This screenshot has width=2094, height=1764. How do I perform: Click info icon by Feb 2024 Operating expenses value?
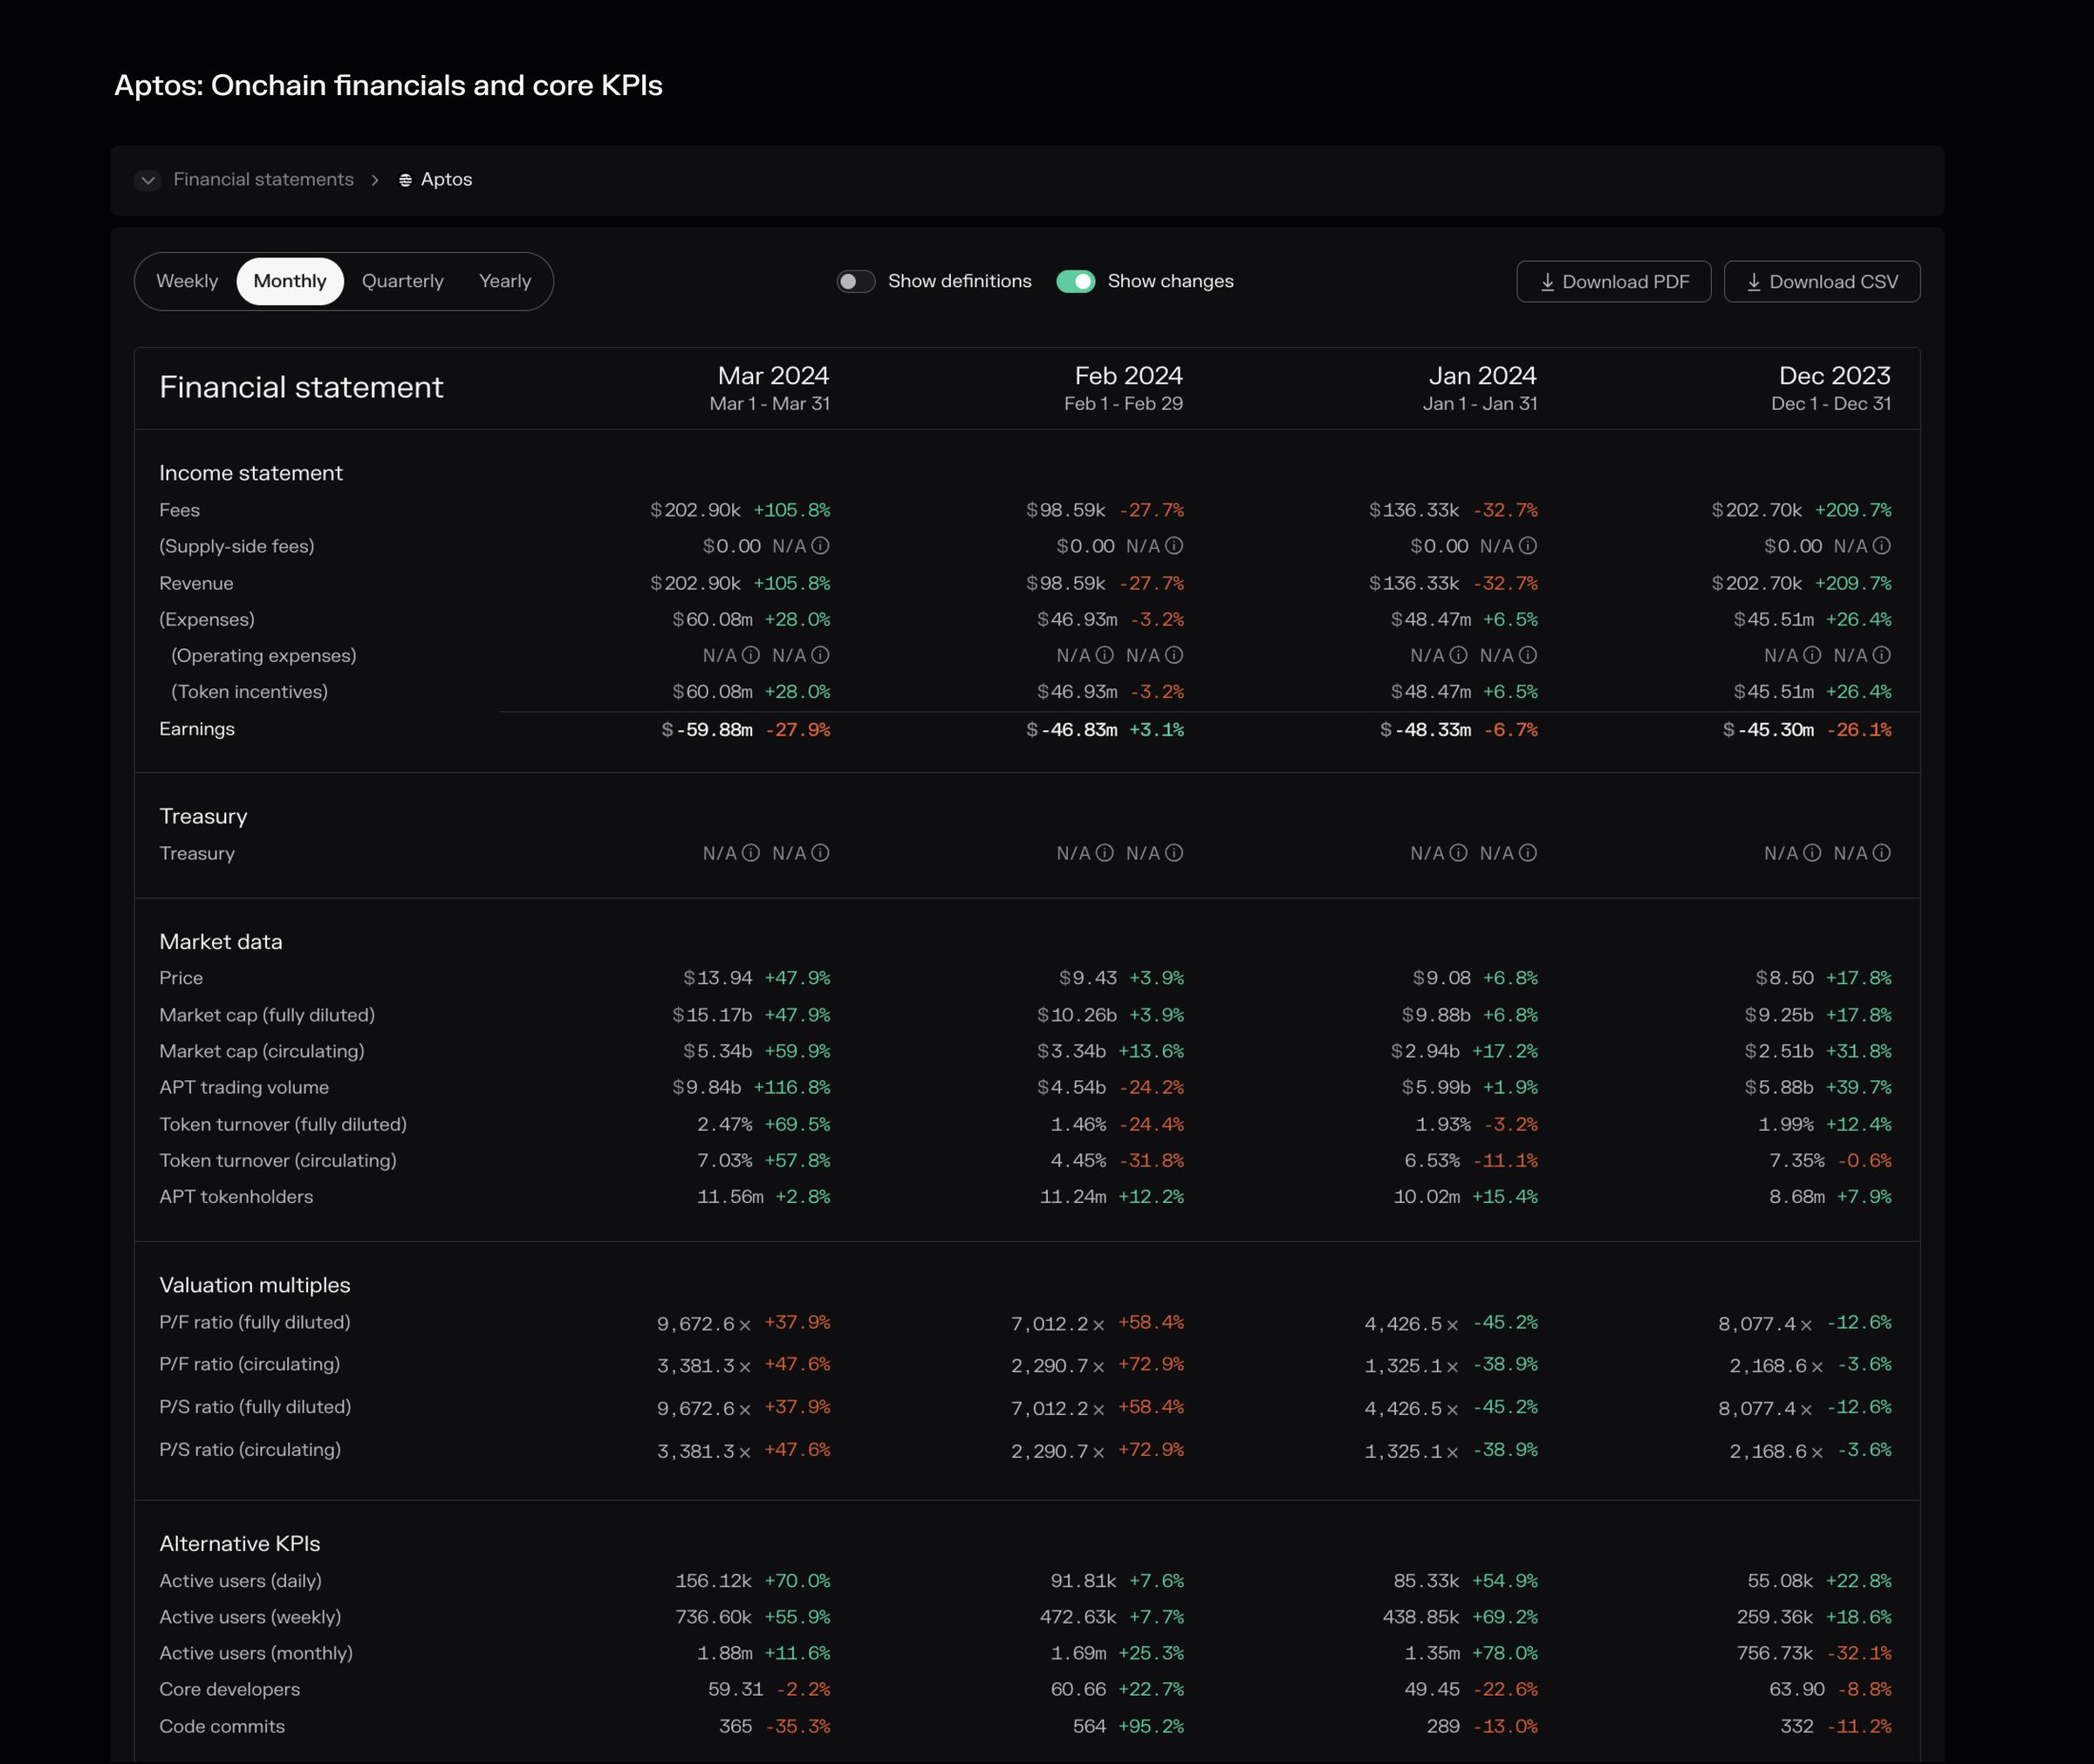[x=1104, y=655]
